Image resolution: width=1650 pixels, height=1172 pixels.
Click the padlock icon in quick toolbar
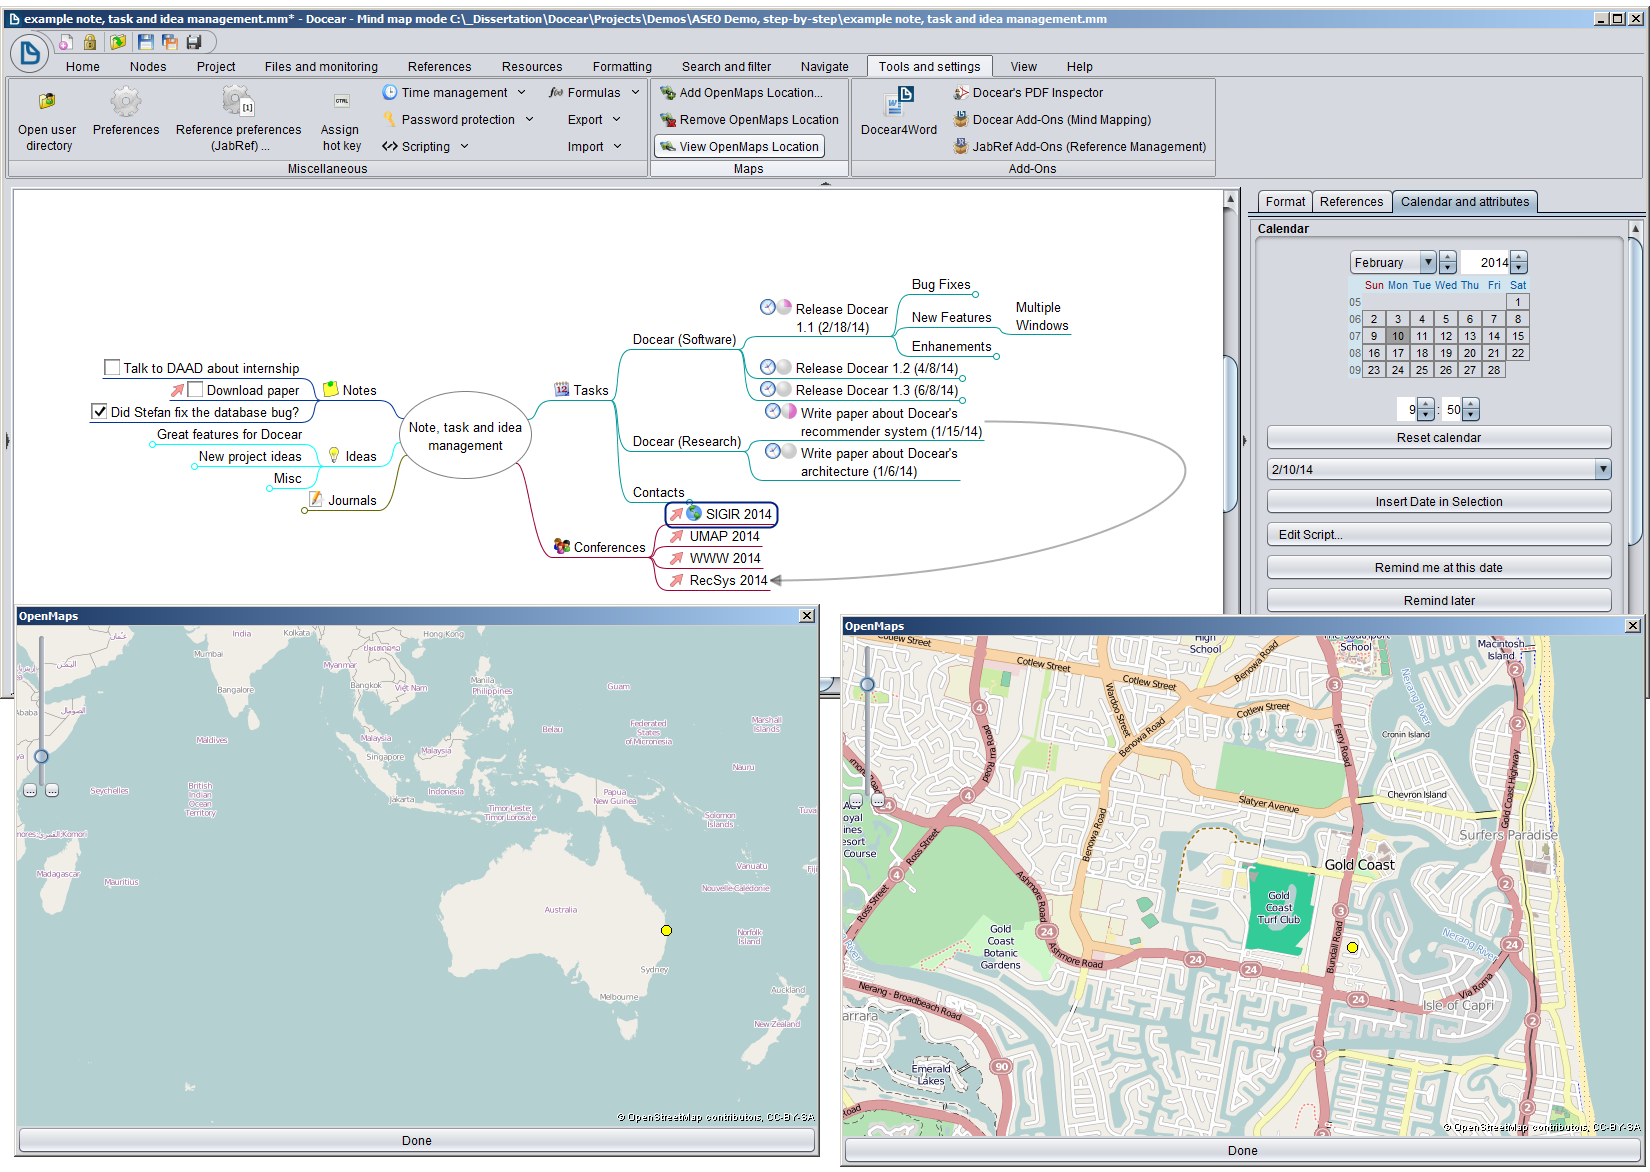(x=90, y=42)
